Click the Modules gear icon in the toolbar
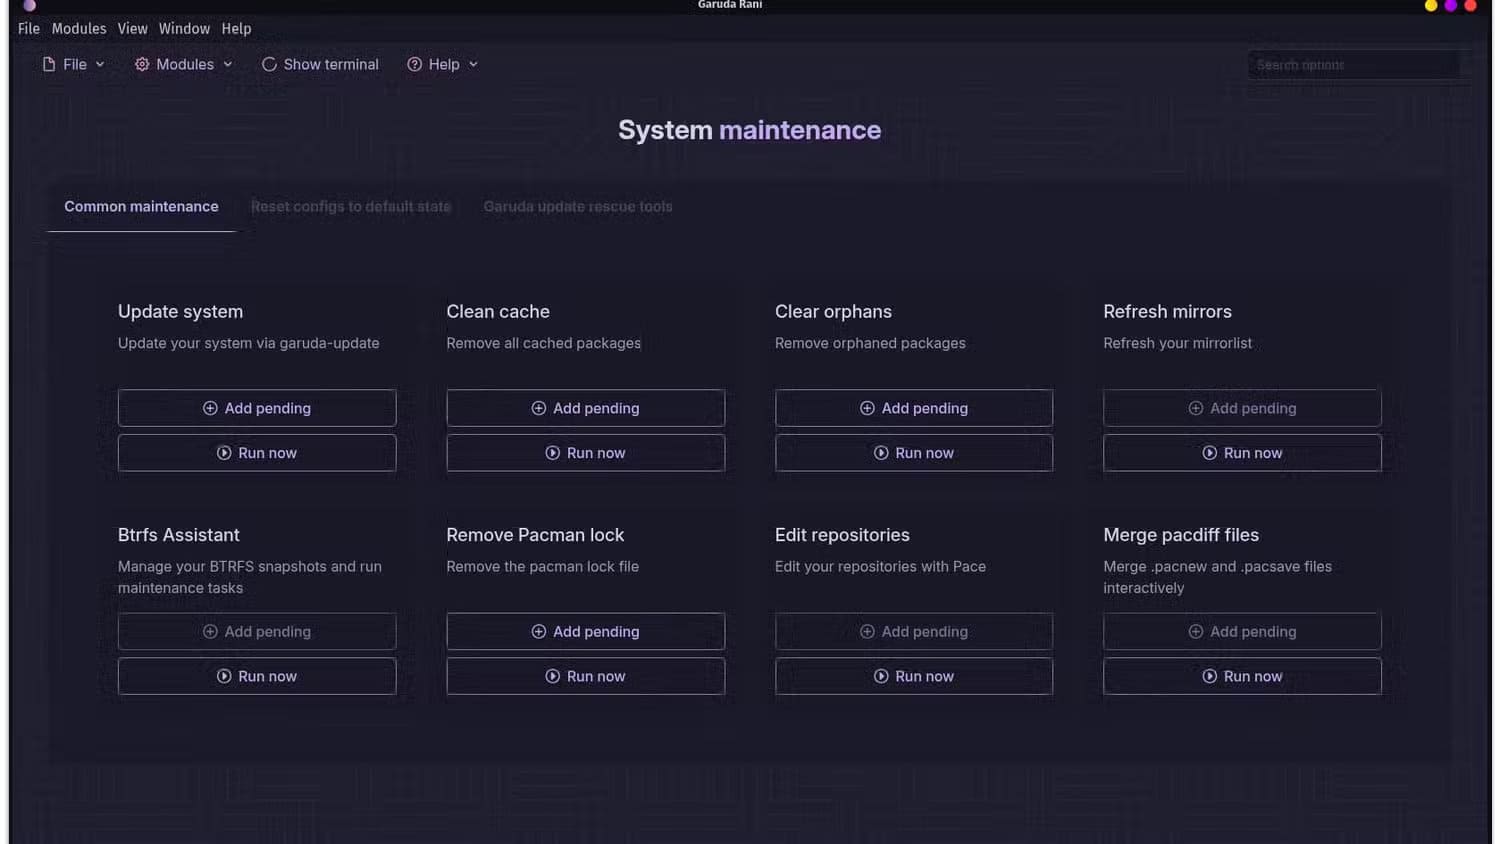Screen dimensions: 1500x844 pyautogui.click(x=142, y=64)
